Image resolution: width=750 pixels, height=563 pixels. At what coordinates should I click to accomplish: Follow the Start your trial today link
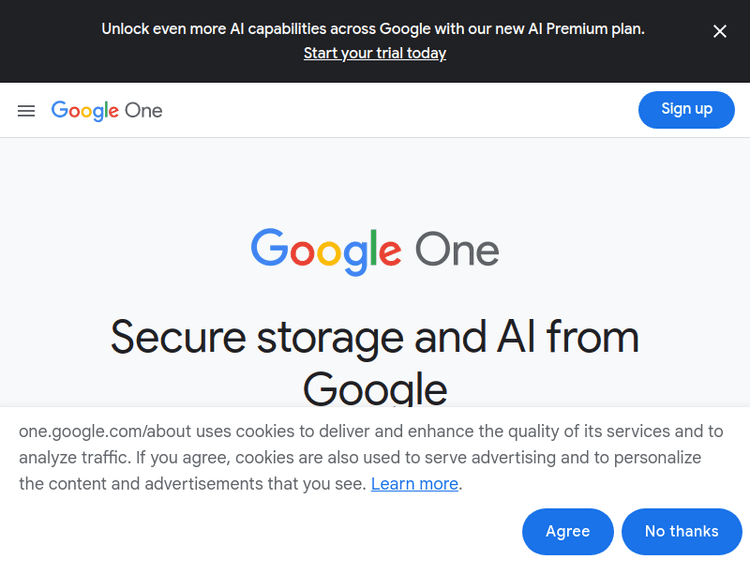coord(375,53)
